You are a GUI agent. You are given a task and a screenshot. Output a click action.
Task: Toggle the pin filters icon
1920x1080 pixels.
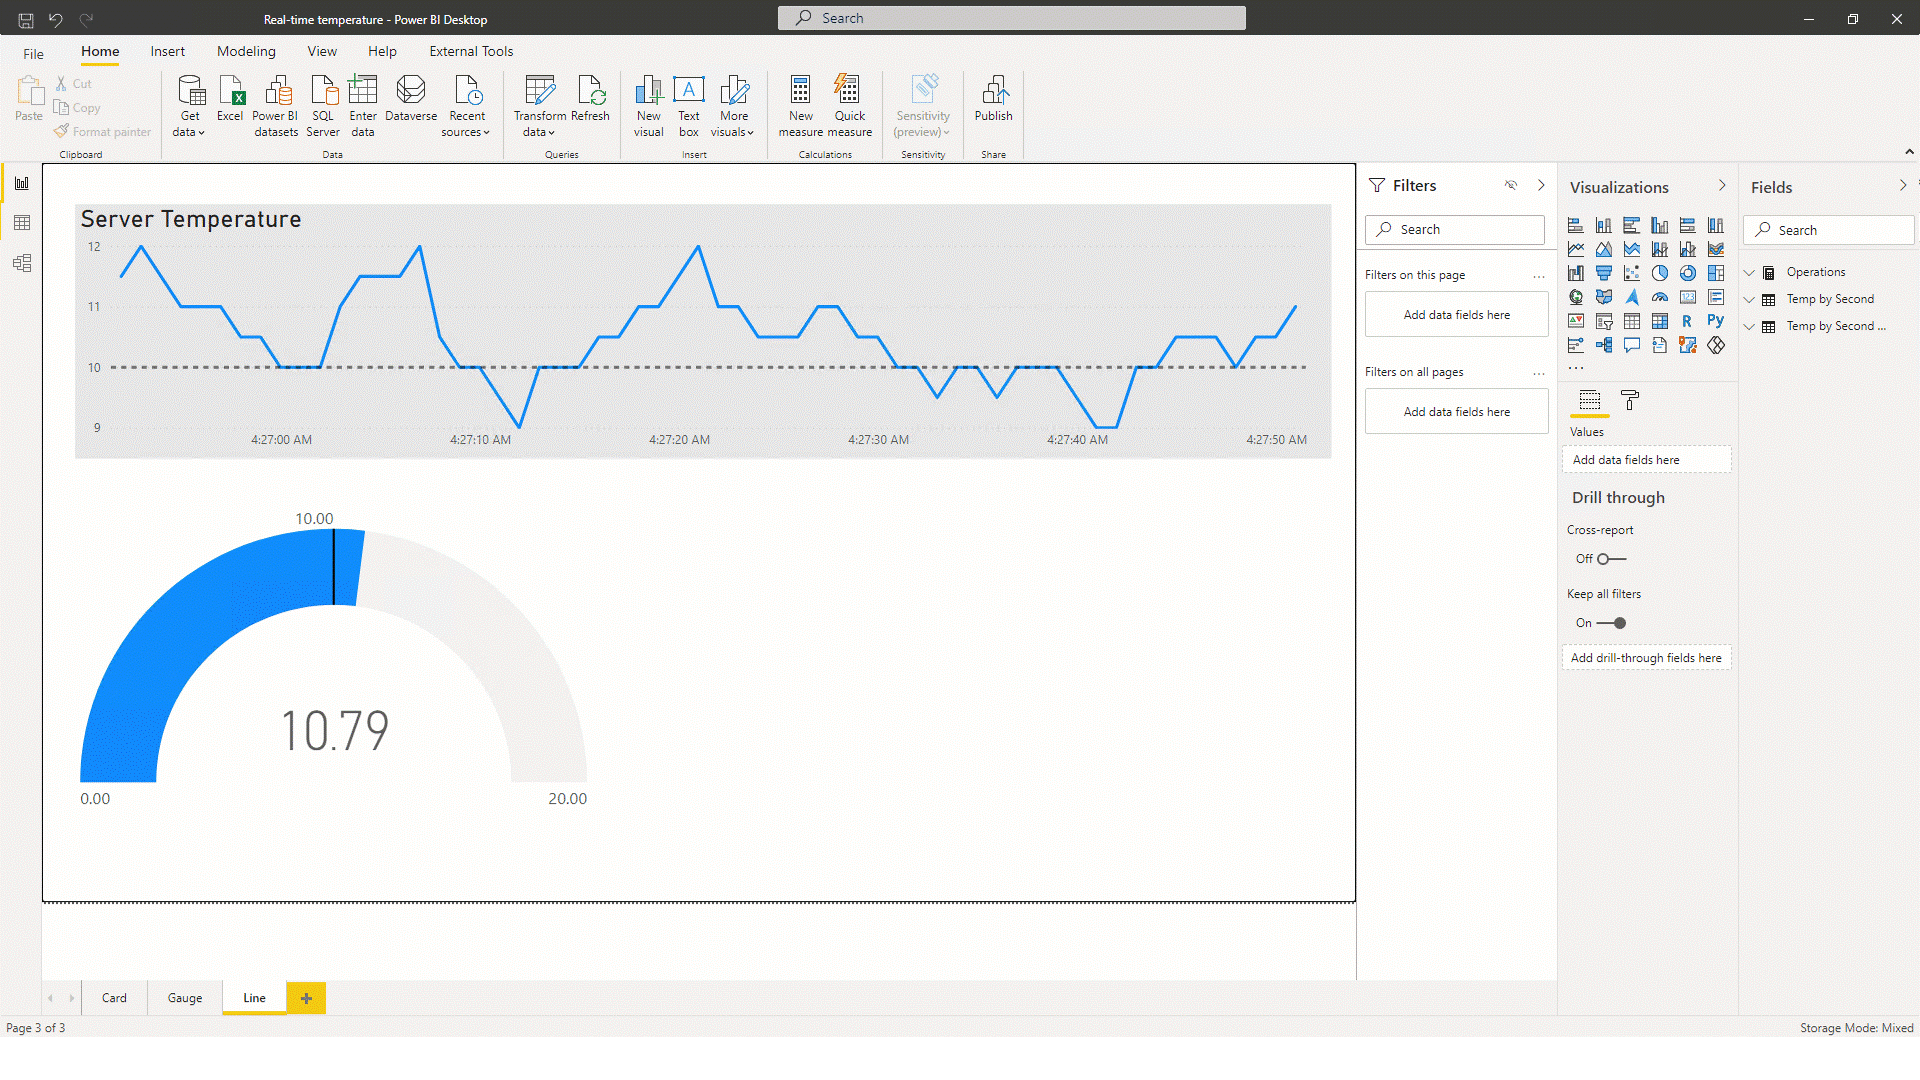point(1511,185)
